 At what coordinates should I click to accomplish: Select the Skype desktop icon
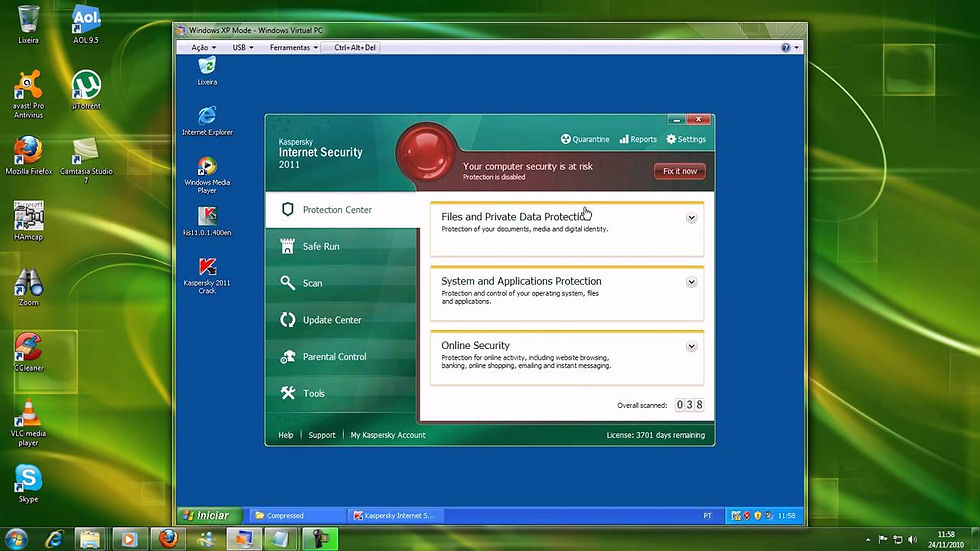coord(28,483)
